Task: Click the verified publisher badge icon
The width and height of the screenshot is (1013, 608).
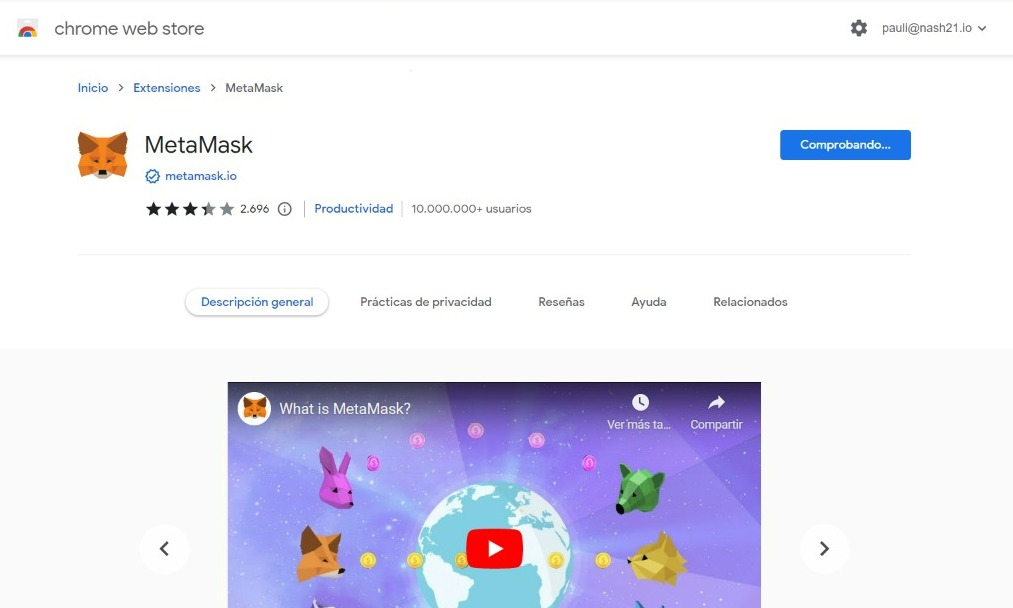Action: [152, 176]
